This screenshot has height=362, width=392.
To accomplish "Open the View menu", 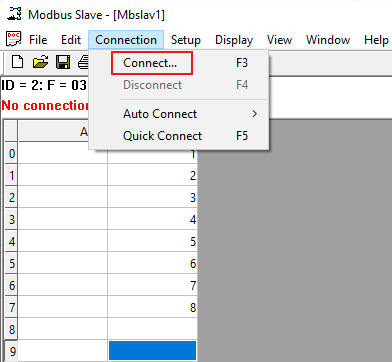I will coord(279,40).
